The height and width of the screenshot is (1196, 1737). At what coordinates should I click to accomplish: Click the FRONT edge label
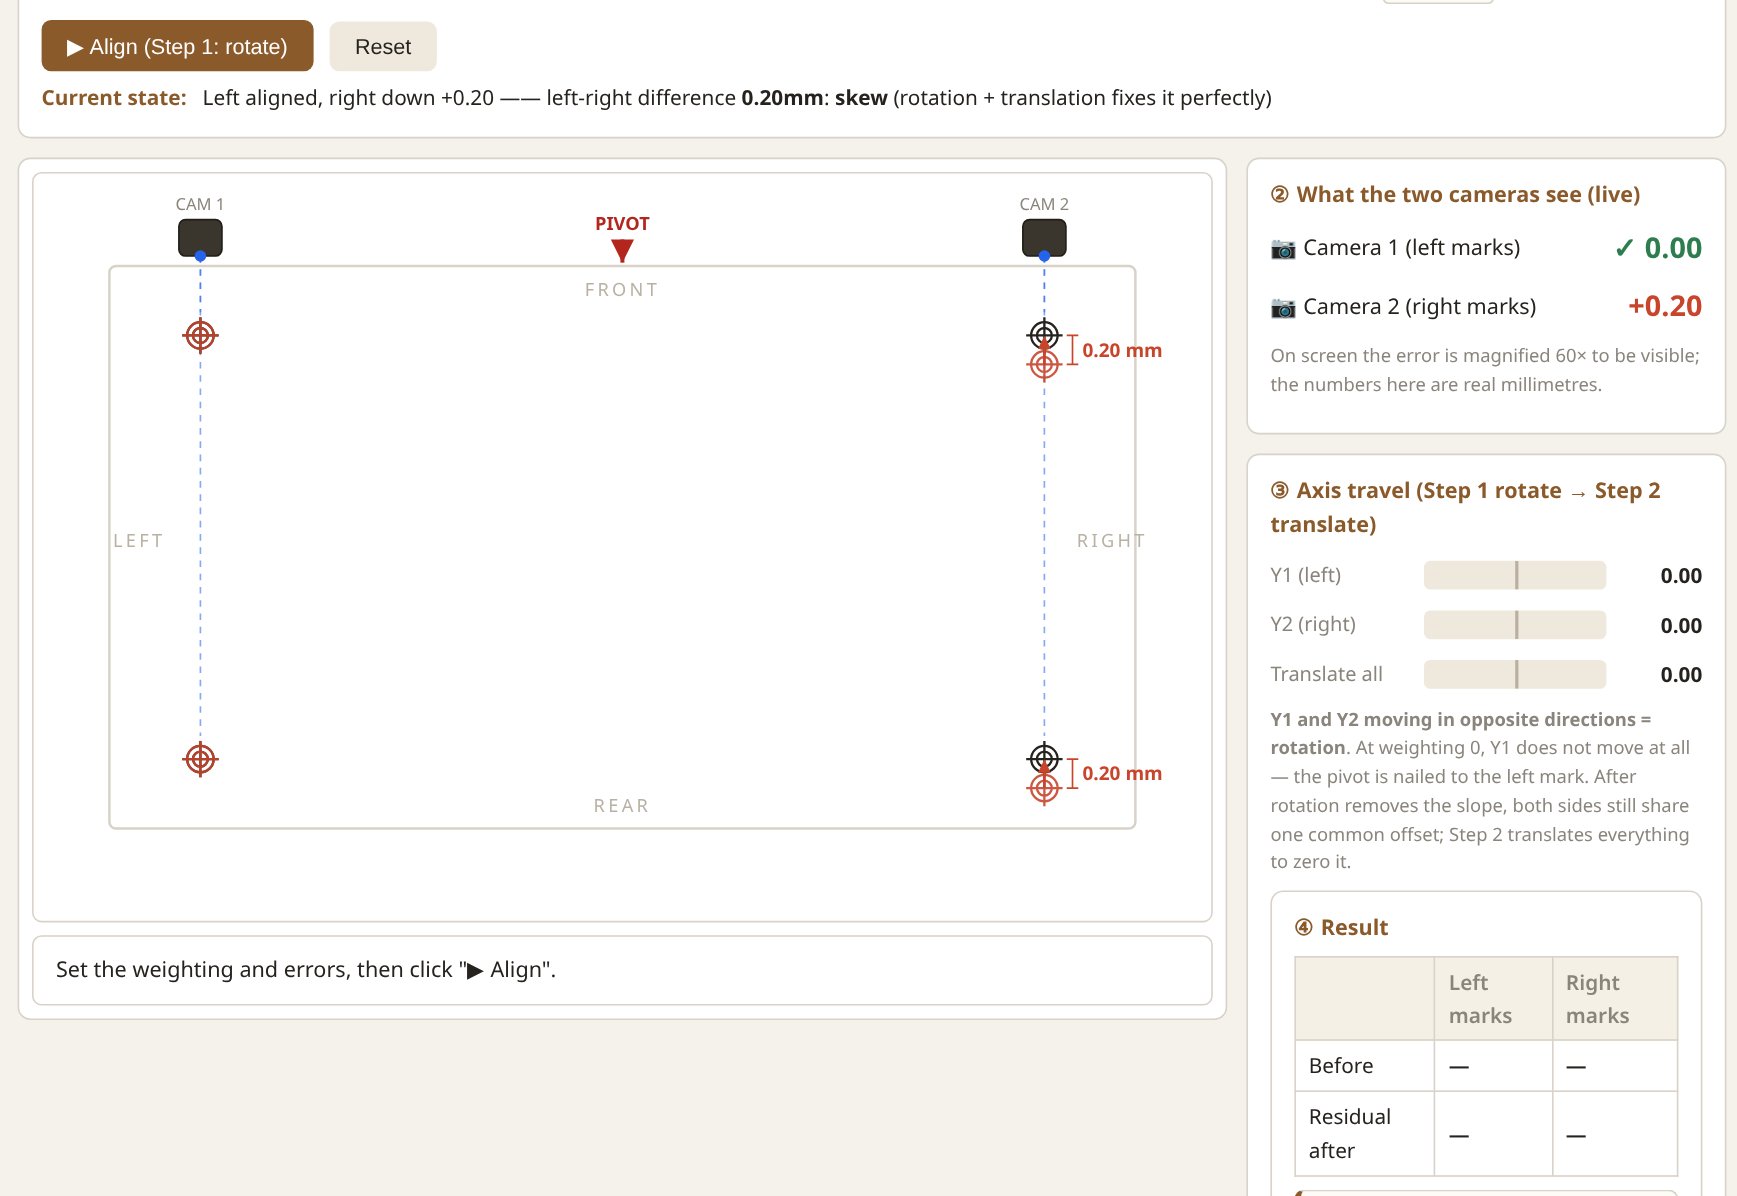(622, 290)
